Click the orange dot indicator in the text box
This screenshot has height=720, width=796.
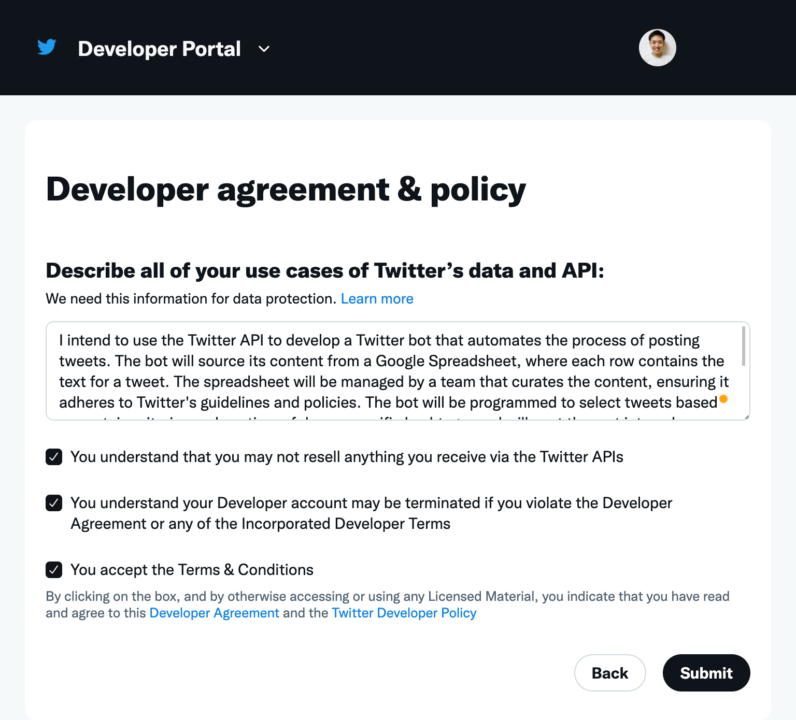pos(723,399)
